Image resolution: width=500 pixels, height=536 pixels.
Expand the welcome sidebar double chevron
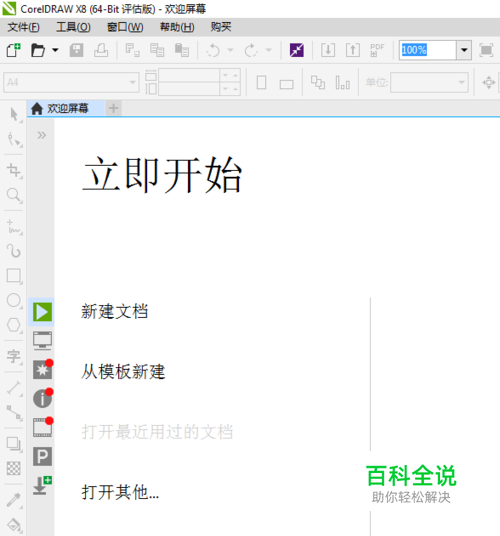tap(42, 135)
